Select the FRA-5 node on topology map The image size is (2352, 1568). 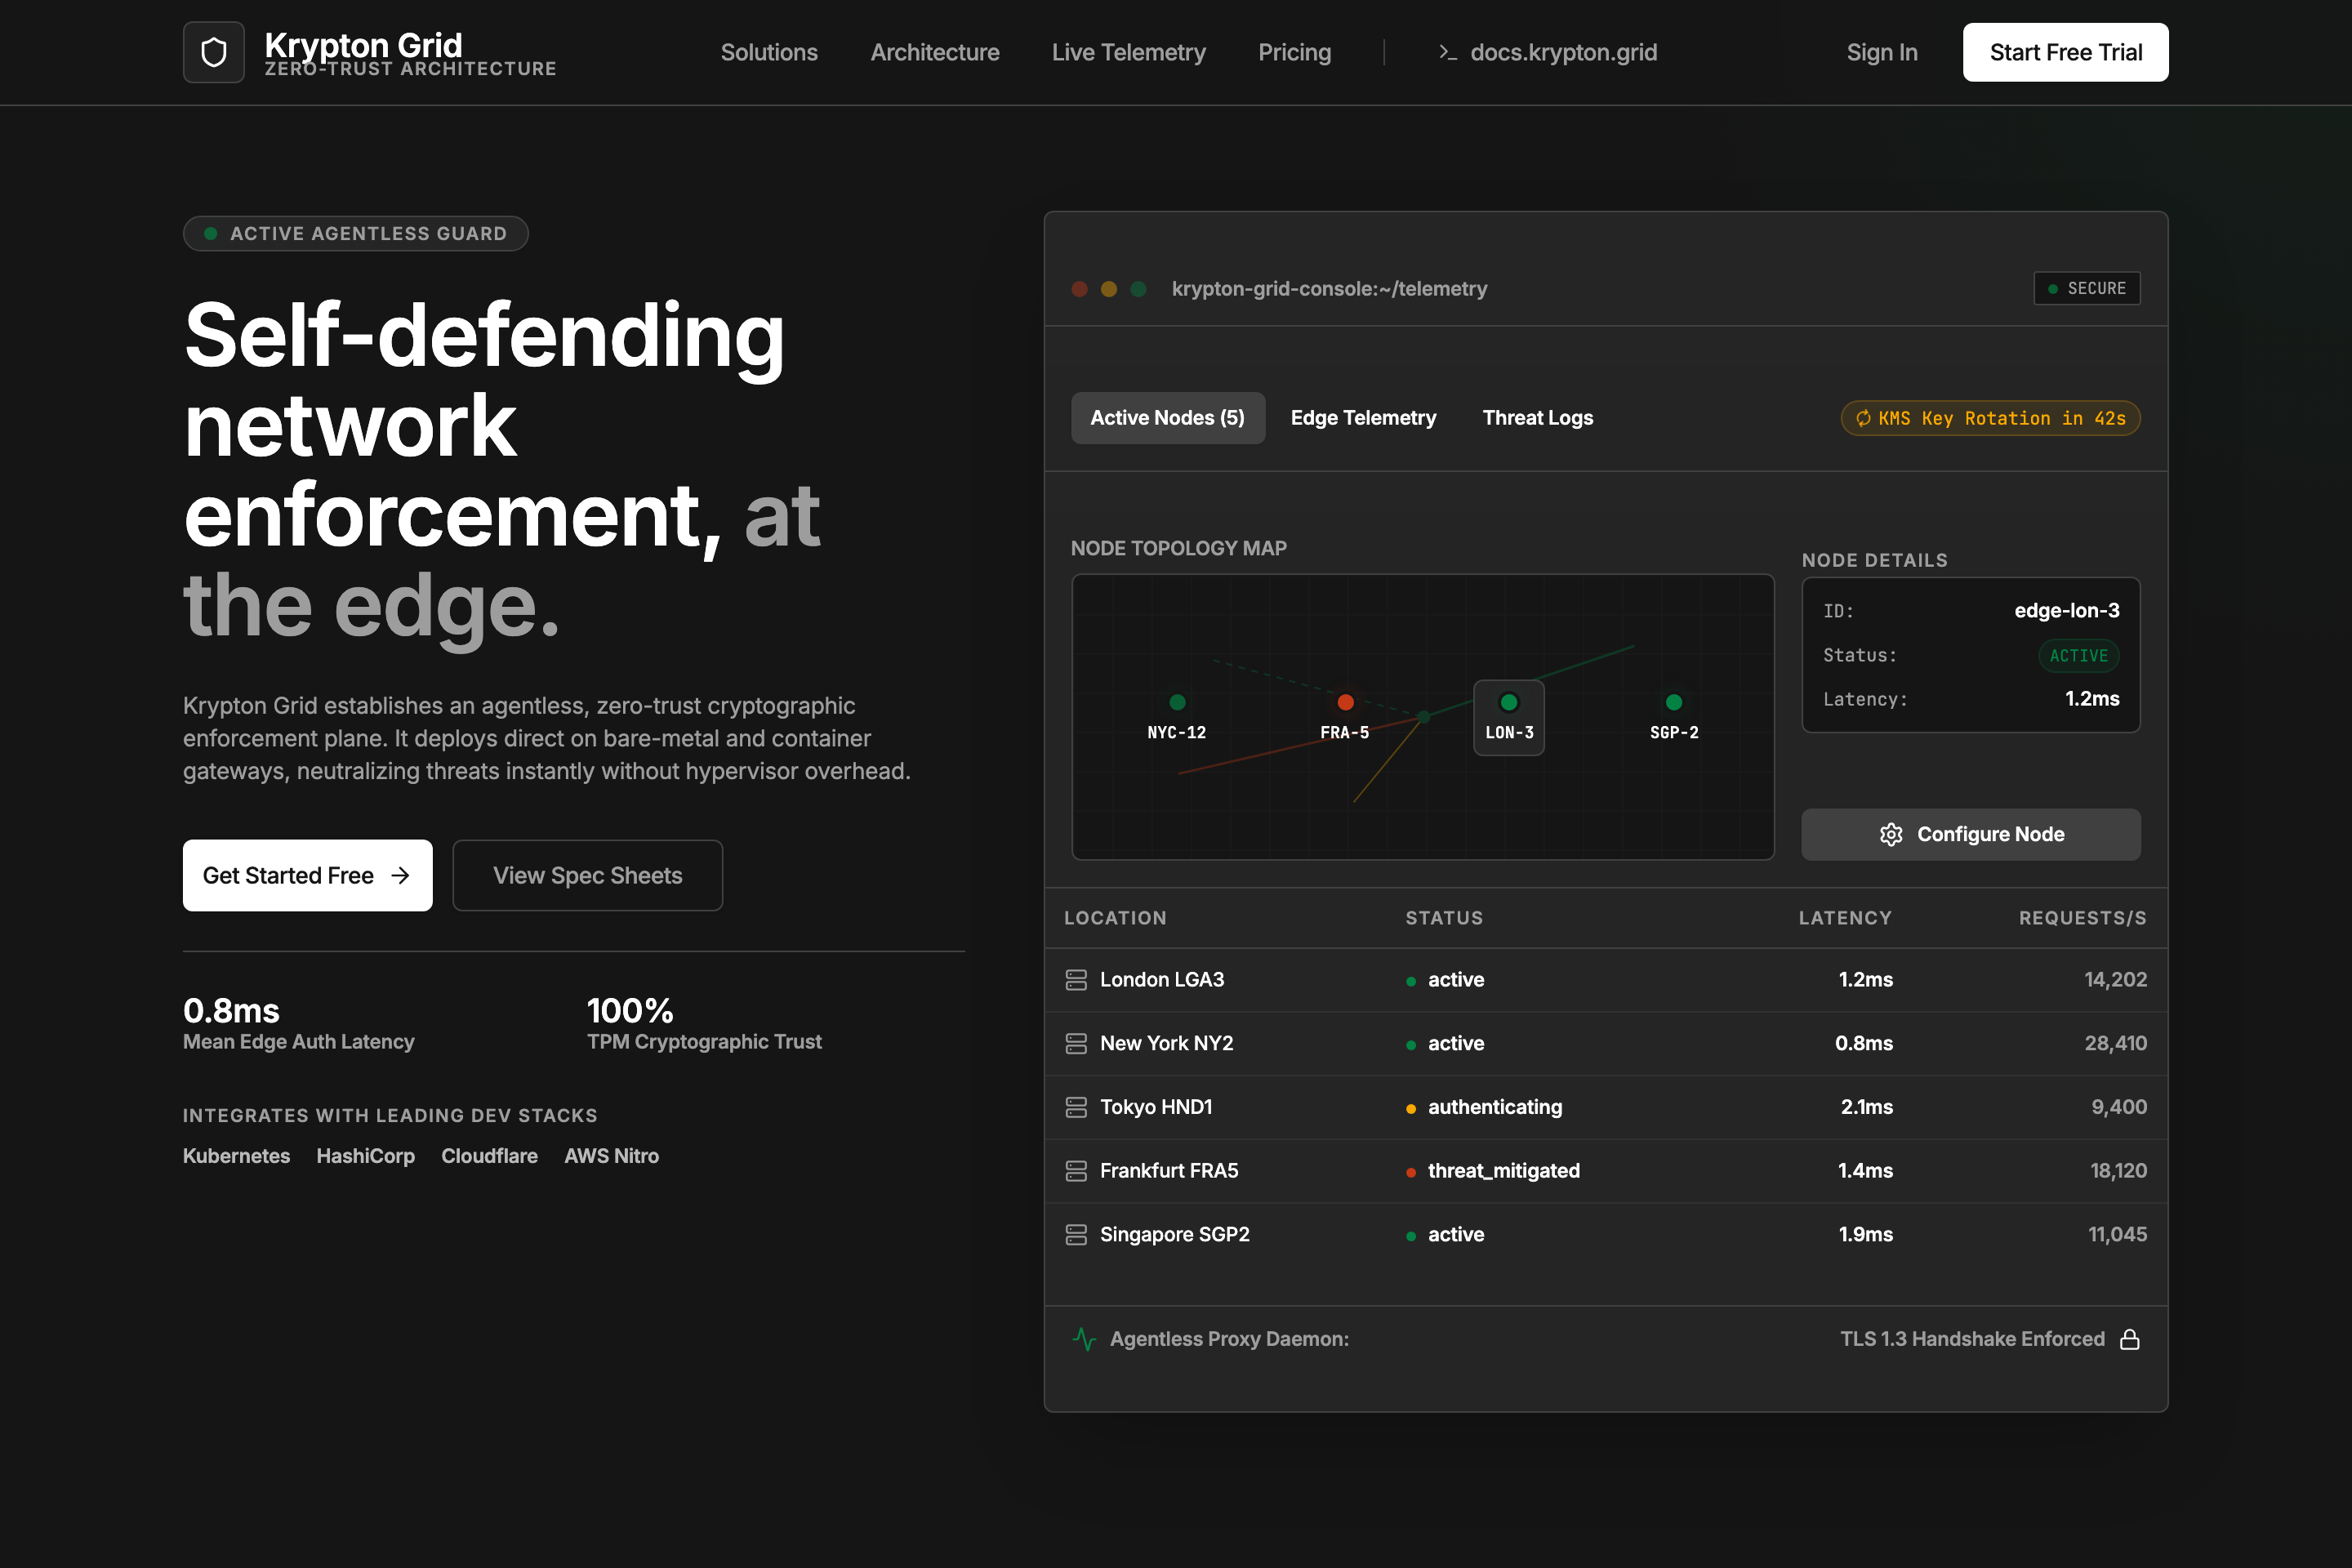tap(1345, 716)
